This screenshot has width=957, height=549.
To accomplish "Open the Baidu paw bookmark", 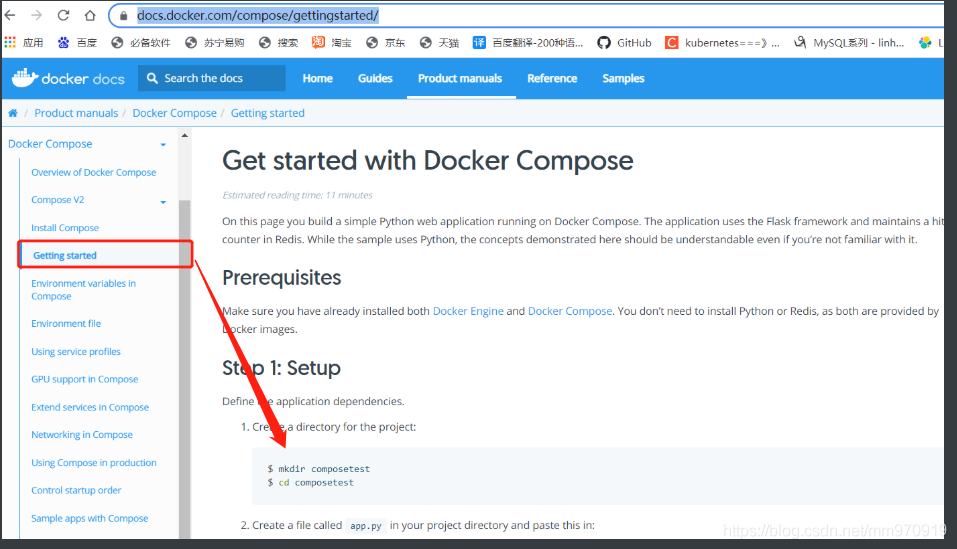I will click(x=77, y=43).
